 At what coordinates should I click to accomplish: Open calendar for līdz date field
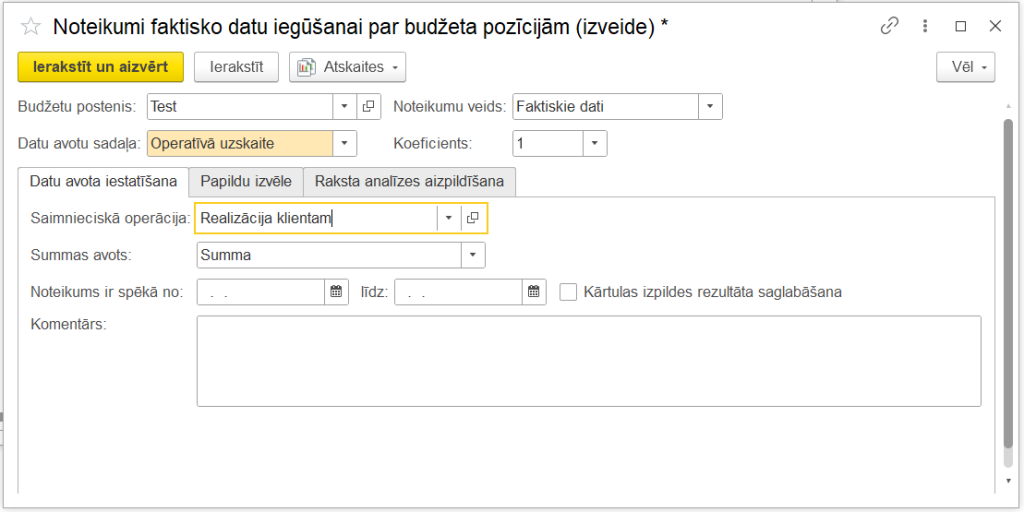[x=534, y=292]
